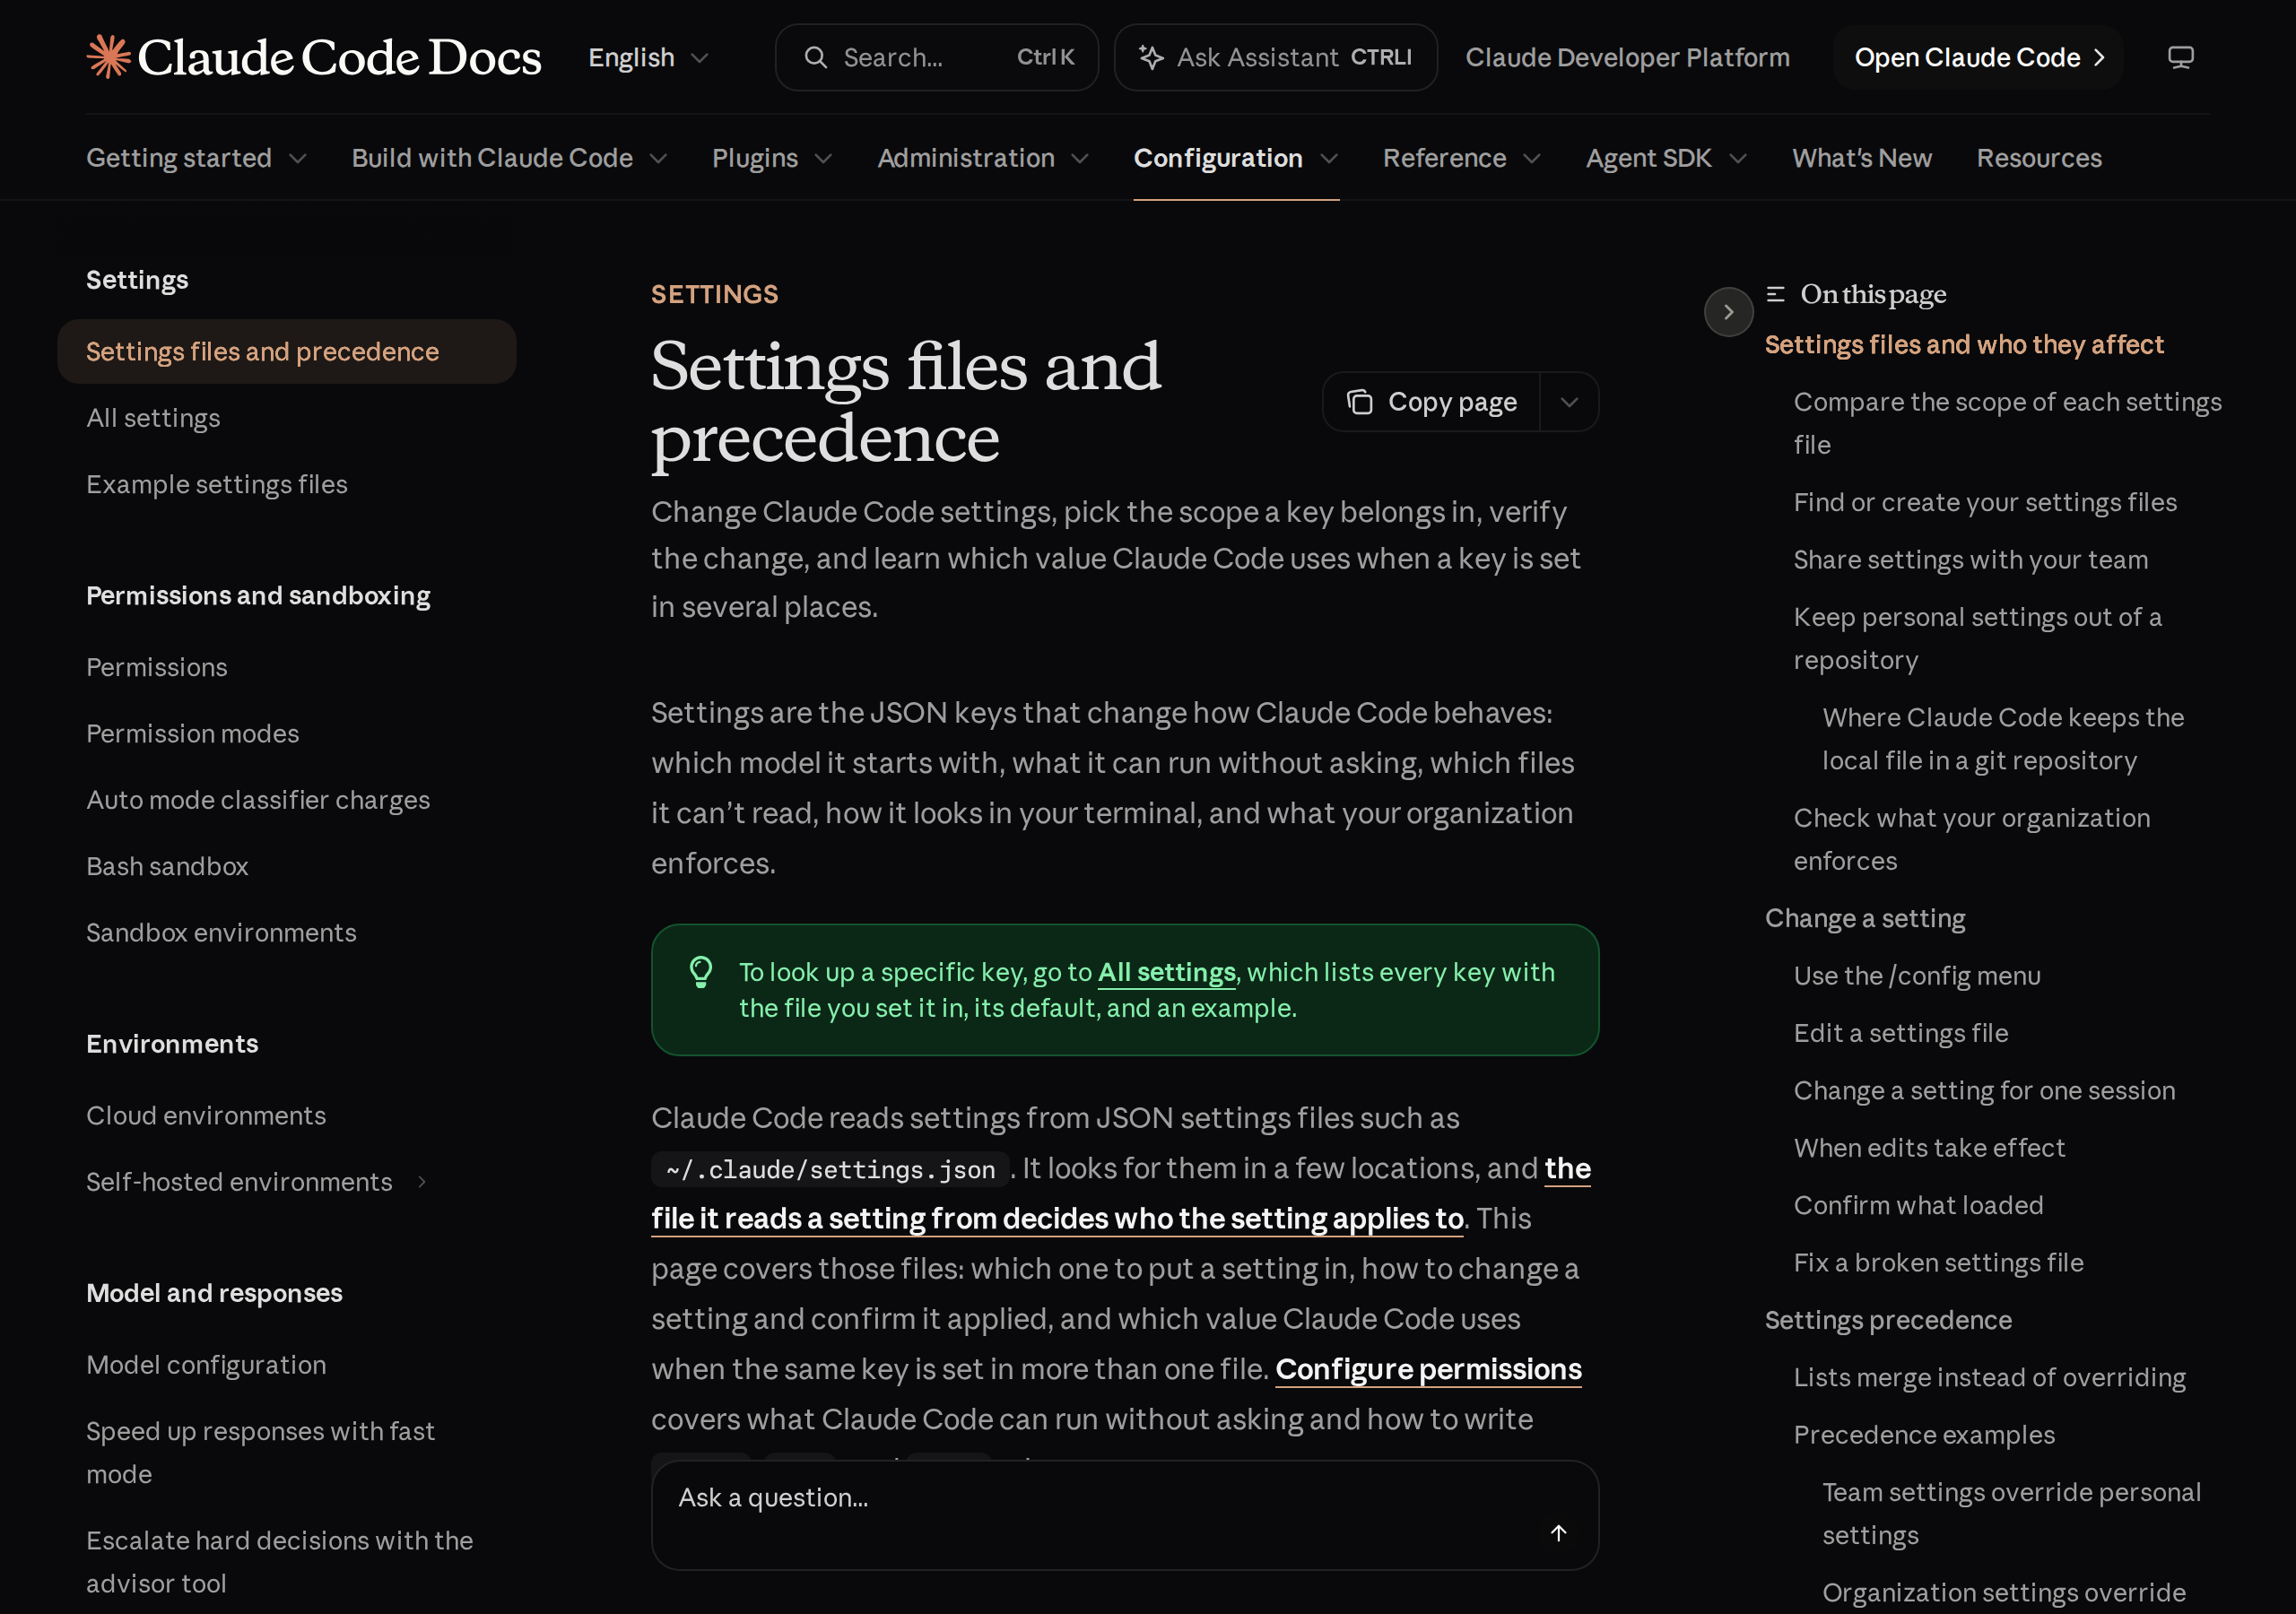This screenshot has width=2296, height=1614.
Task: Expand the Administration navigation menu
Action: [x=983, y=158]
